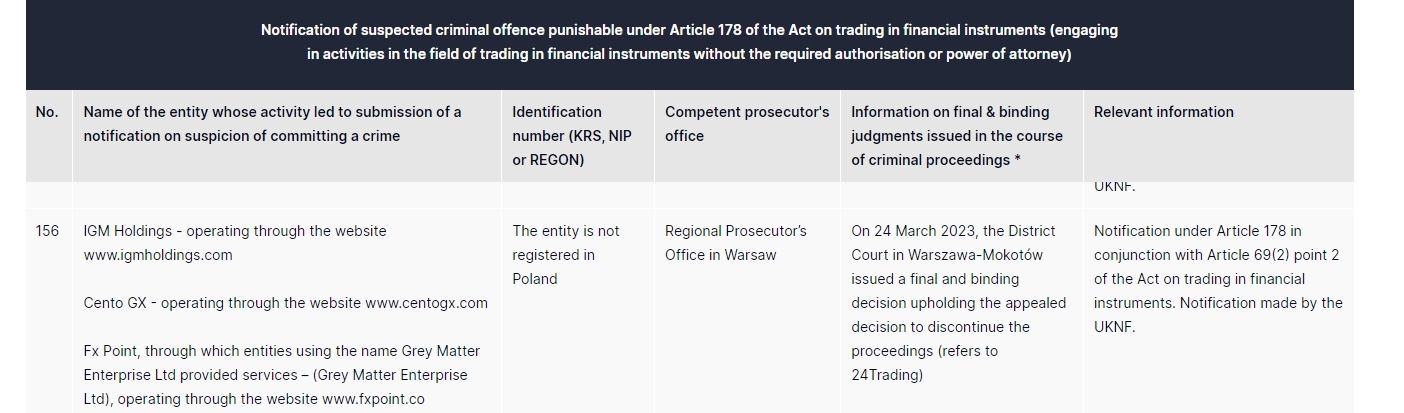This screenshot has height=413, width=1404.
Task: Click the "Relevant information" column header
Action: (1163, 112)
